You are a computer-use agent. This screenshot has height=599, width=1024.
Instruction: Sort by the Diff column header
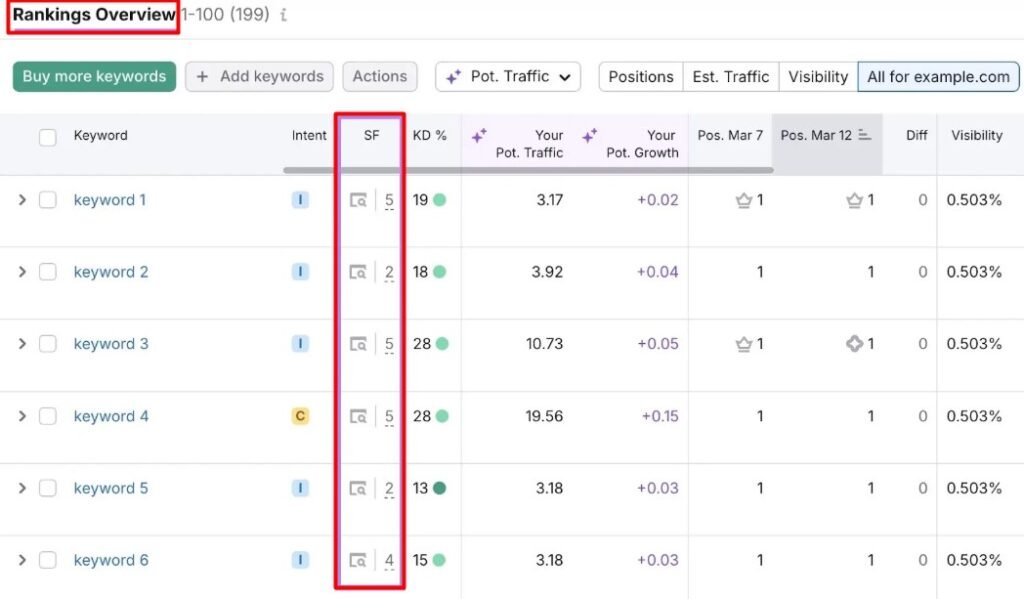click(x=916, y=135)
